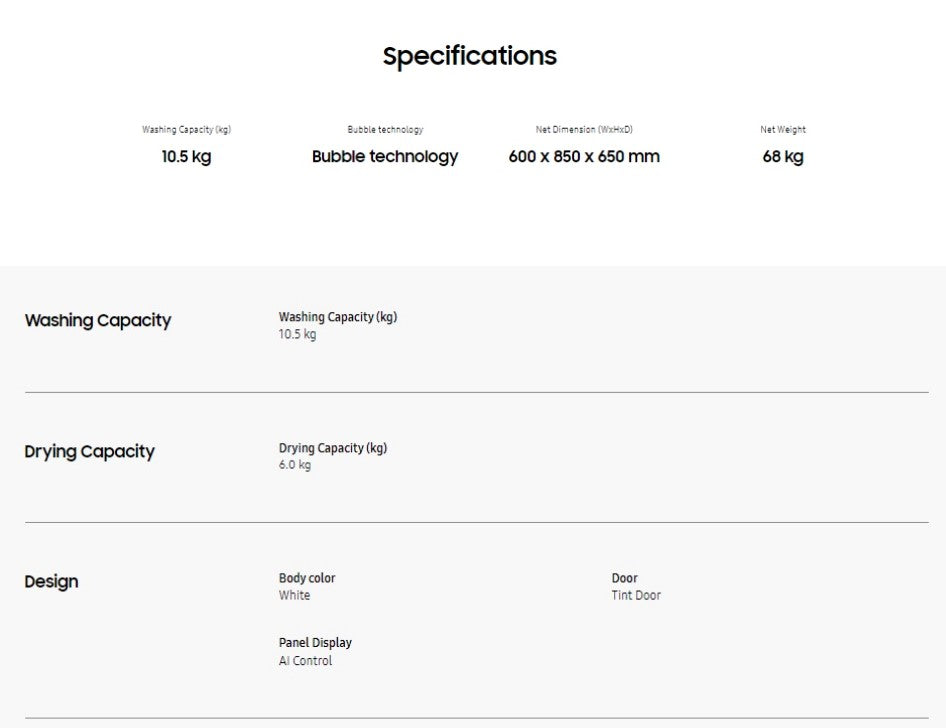Click the Drying Capacity (kg) spec label
Viewport: 946px width, 728px height.
(333, 448)
